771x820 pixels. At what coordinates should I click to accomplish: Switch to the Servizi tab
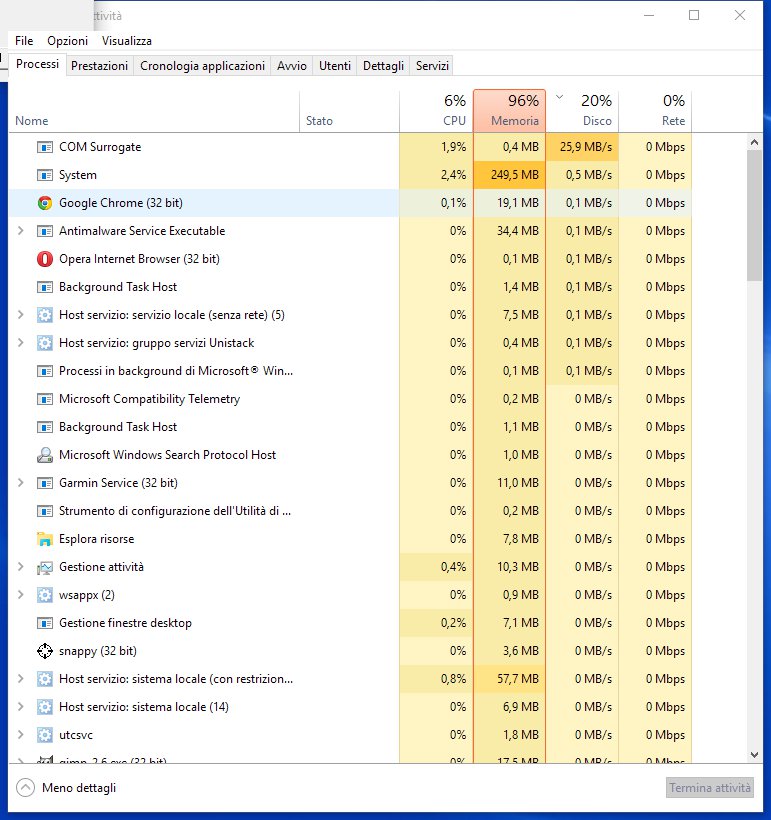[432, 66]
